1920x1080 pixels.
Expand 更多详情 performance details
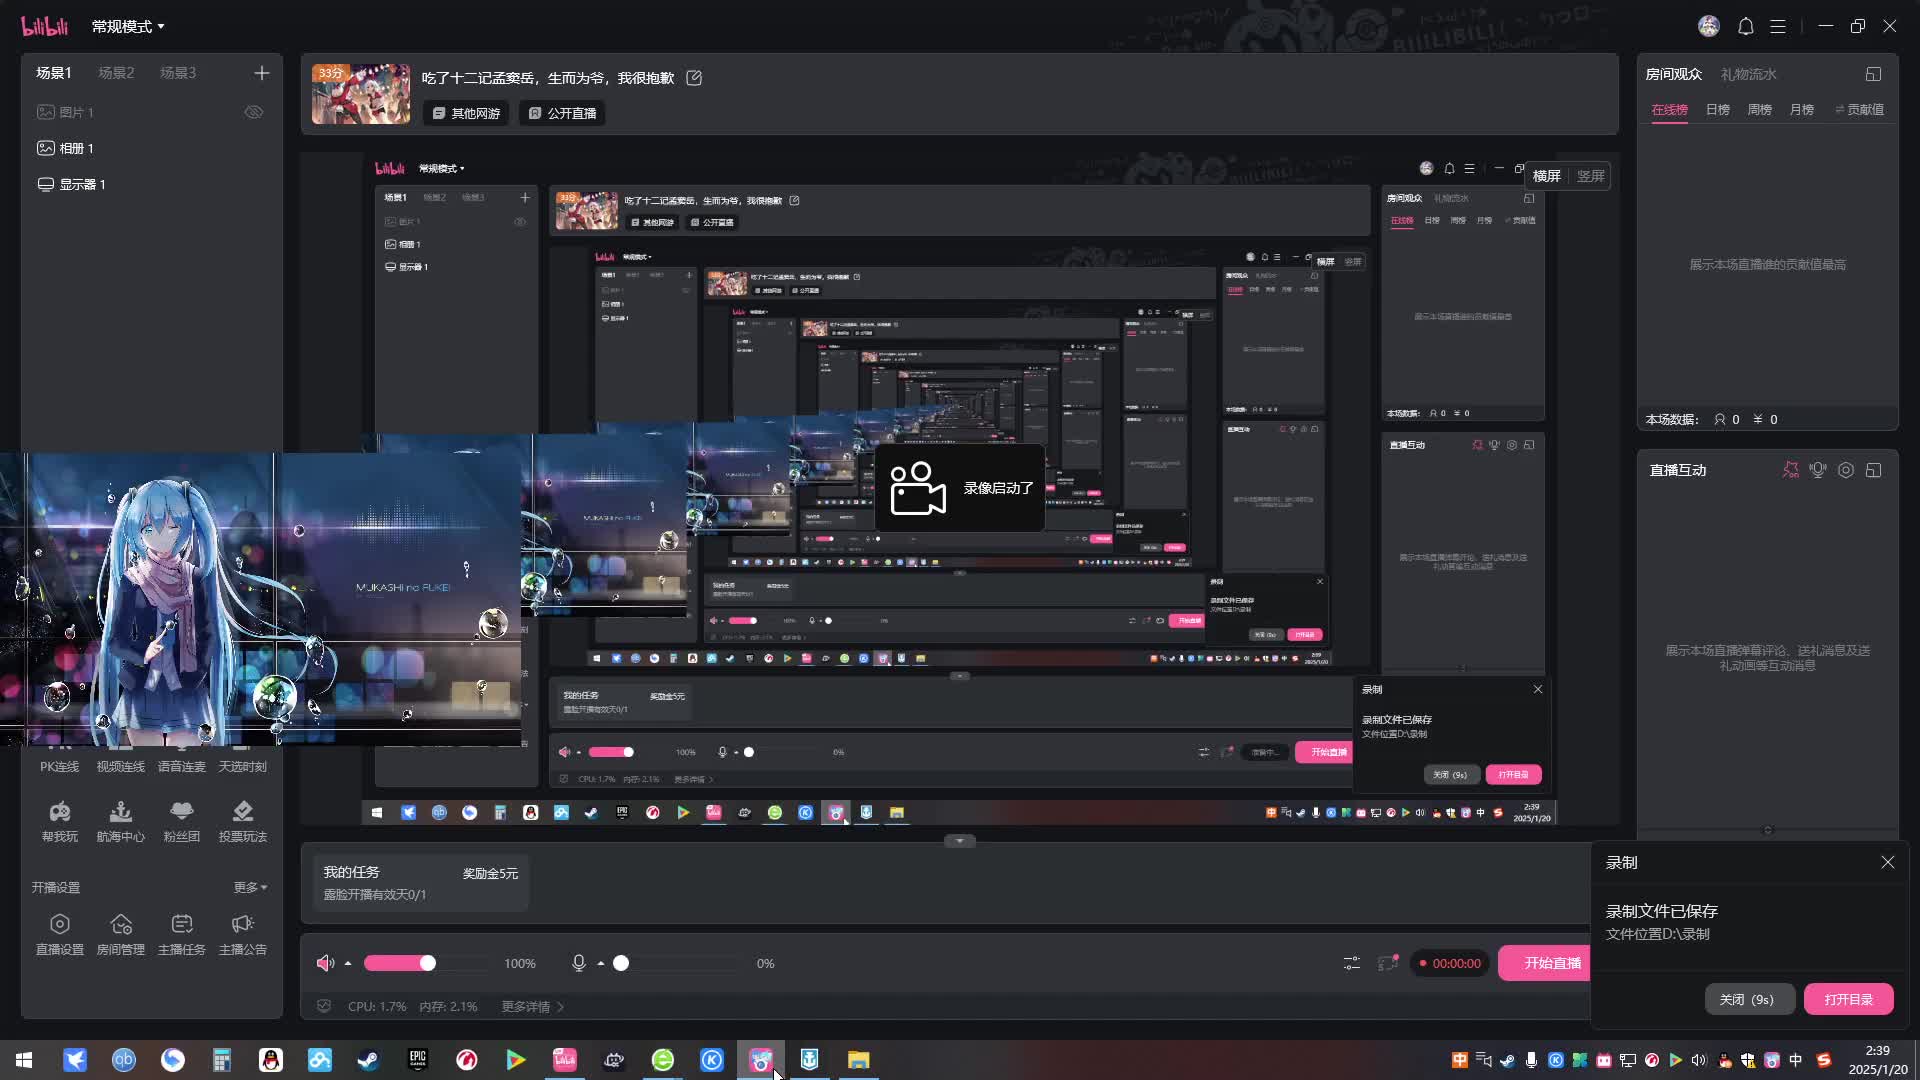(x=532, y=1006)
